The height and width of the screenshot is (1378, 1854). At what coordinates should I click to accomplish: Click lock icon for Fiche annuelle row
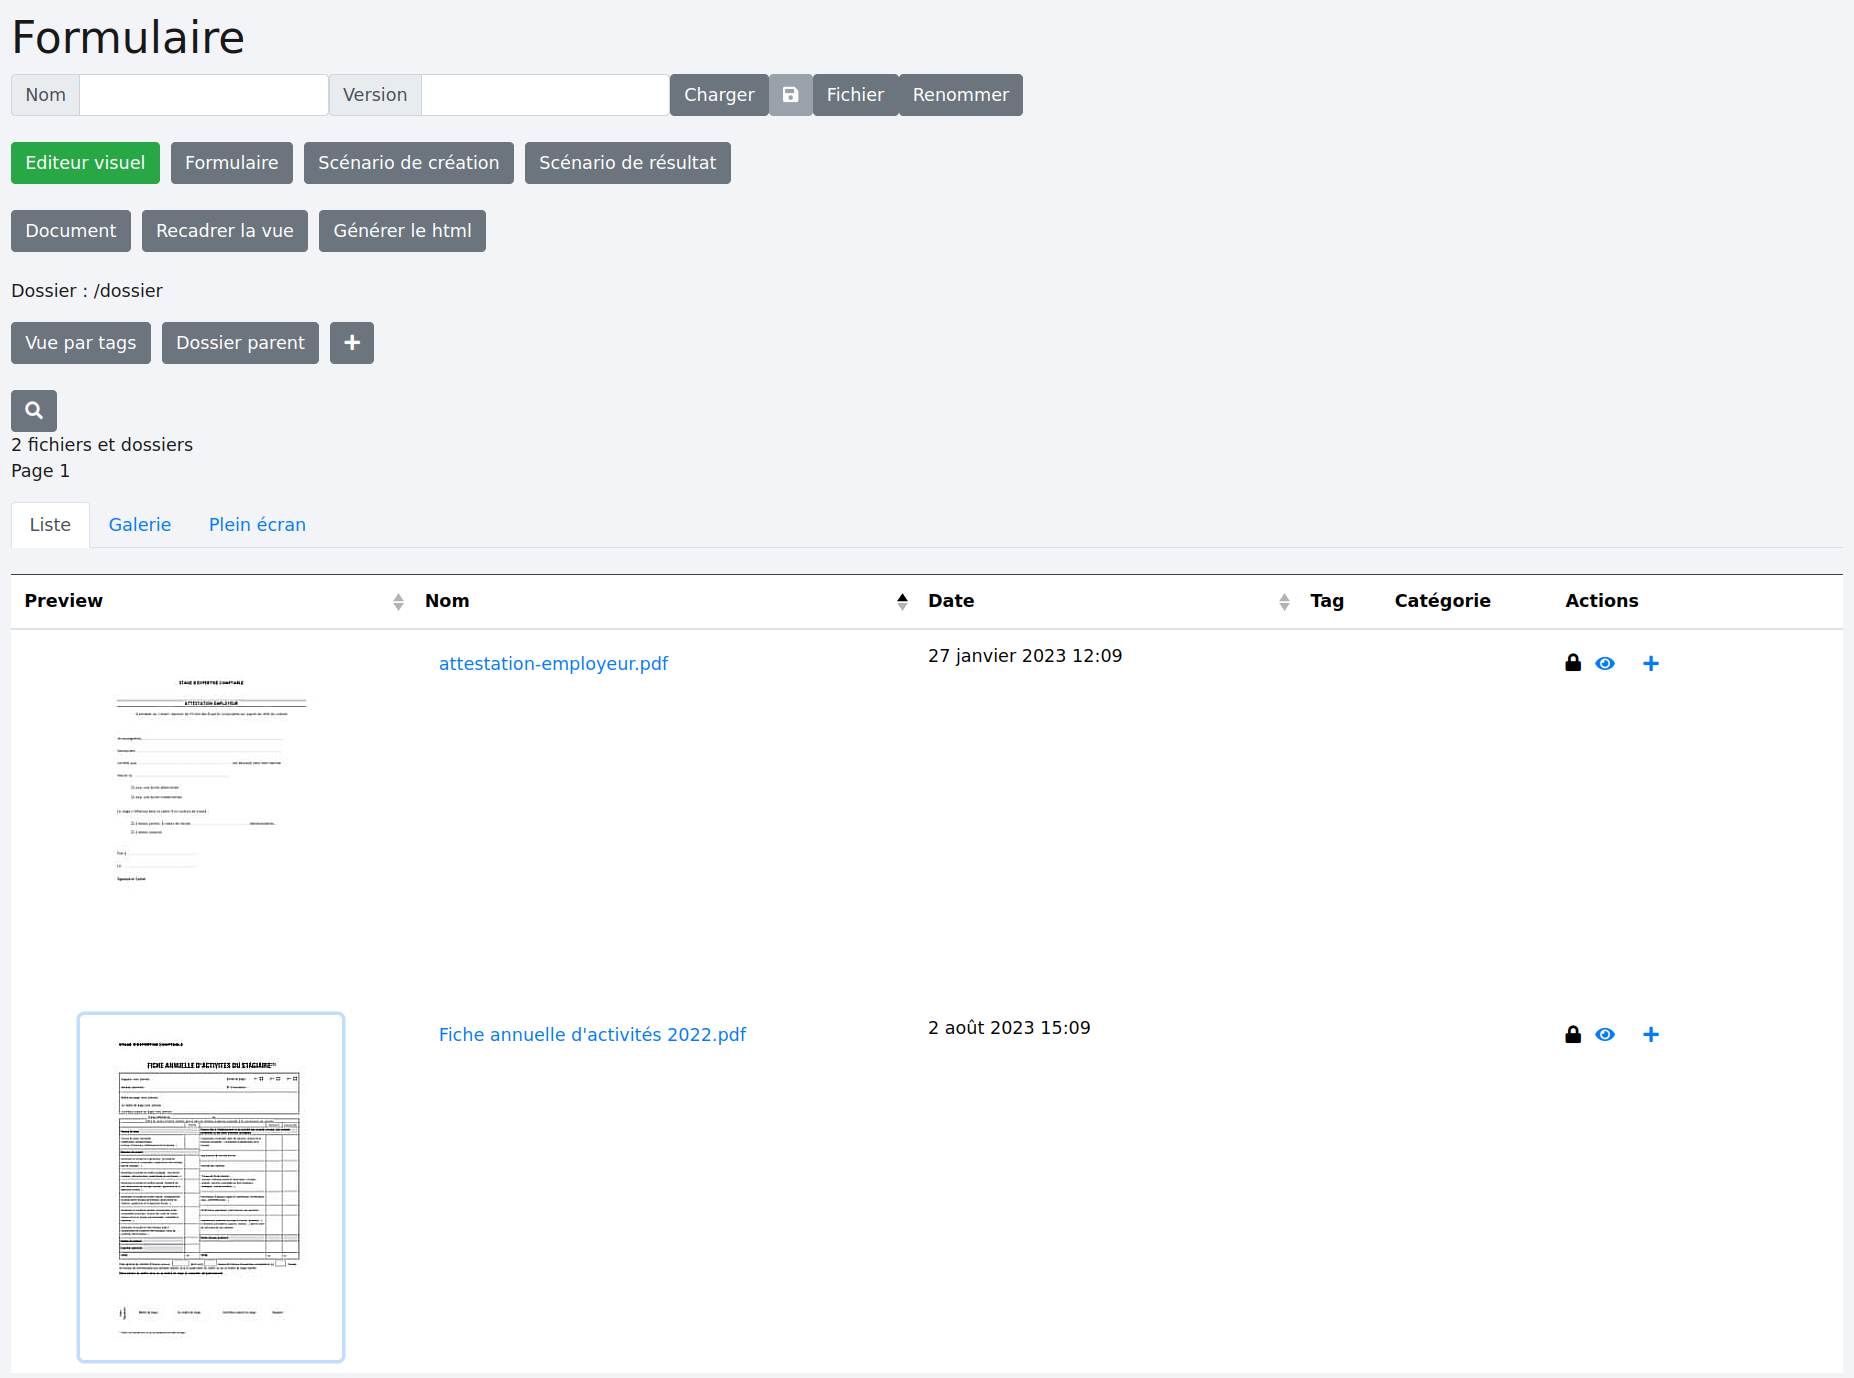(1573, 1034)
